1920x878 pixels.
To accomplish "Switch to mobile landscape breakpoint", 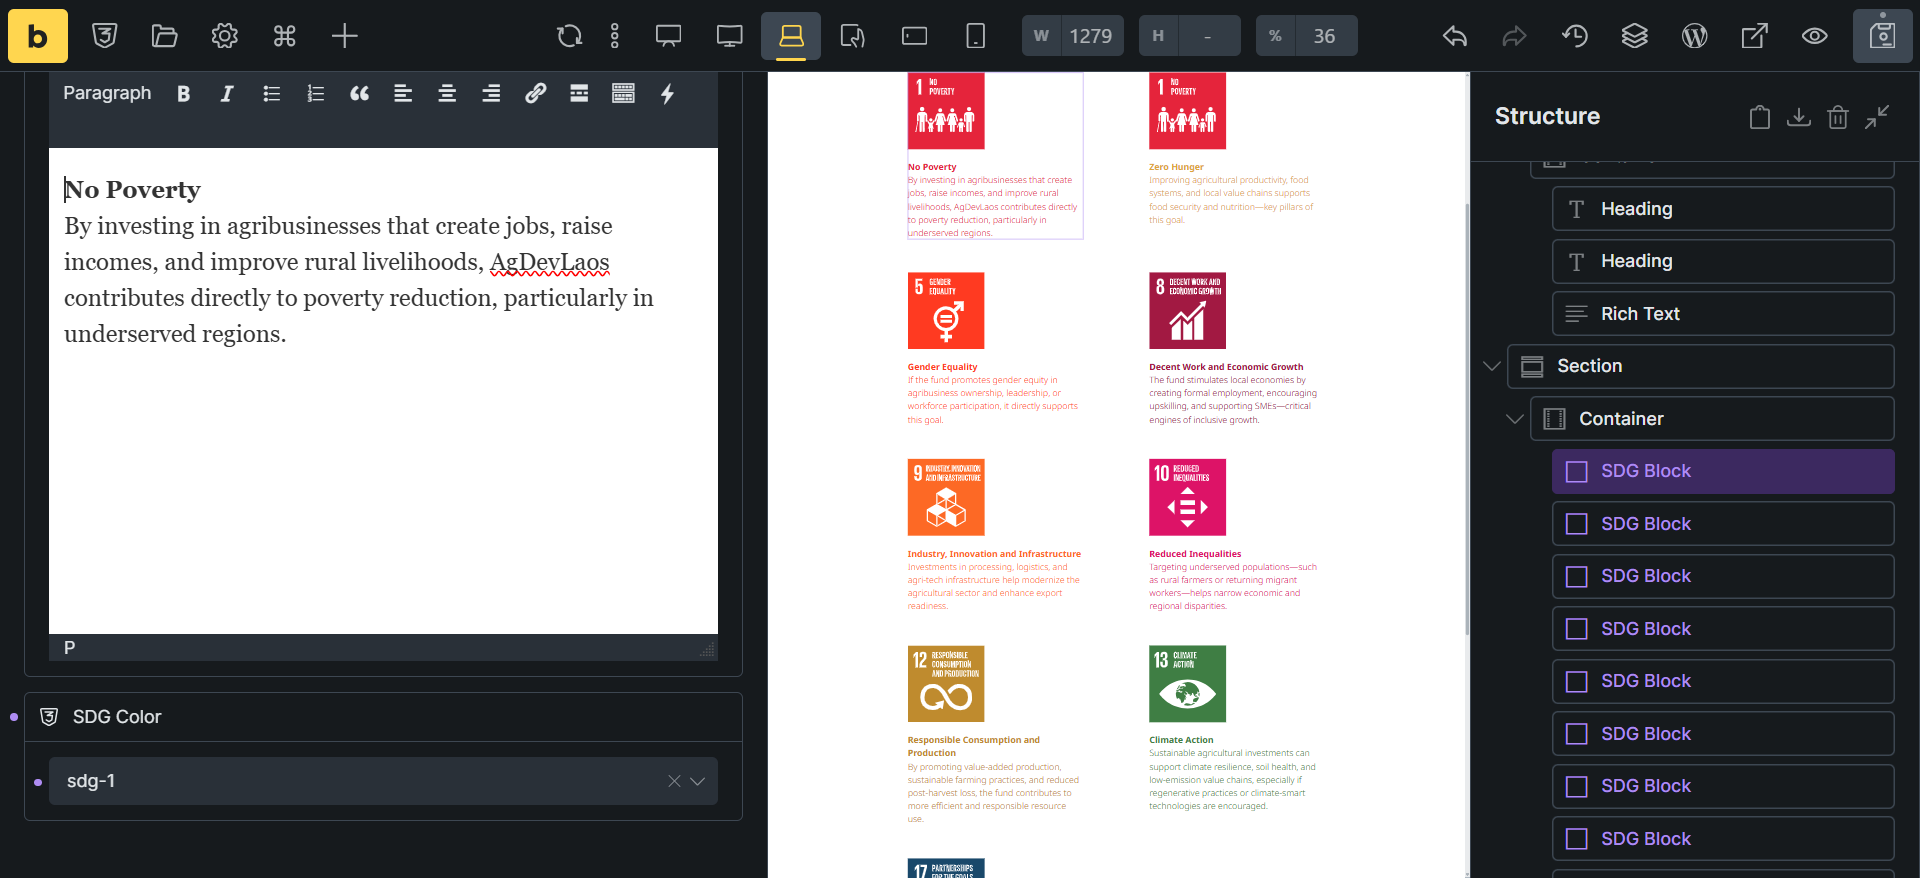I will click(x=915, y=36).
